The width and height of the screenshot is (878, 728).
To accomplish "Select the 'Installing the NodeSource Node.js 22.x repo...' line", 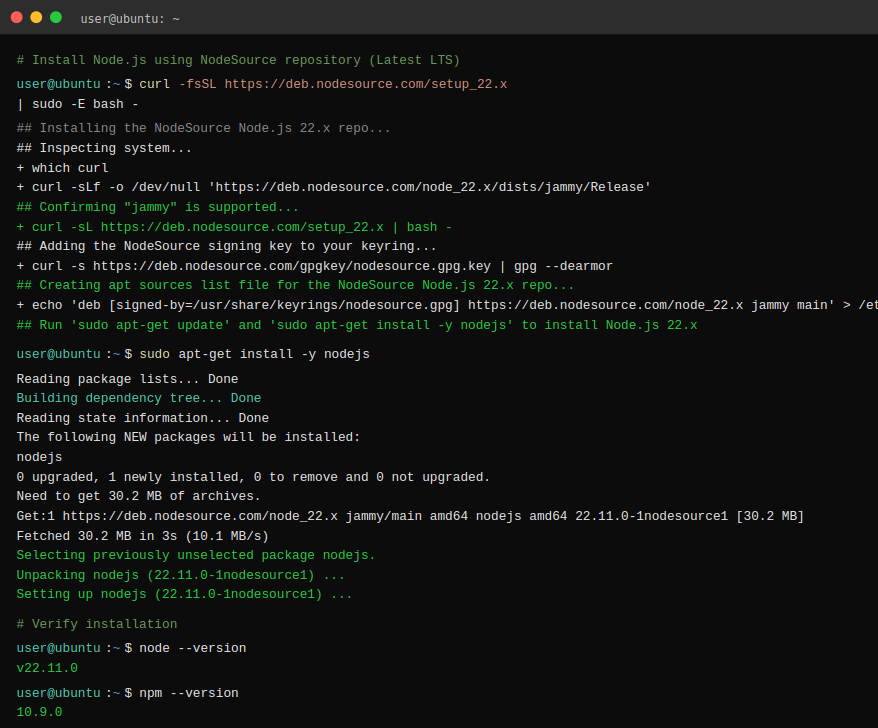I will 203,128.
